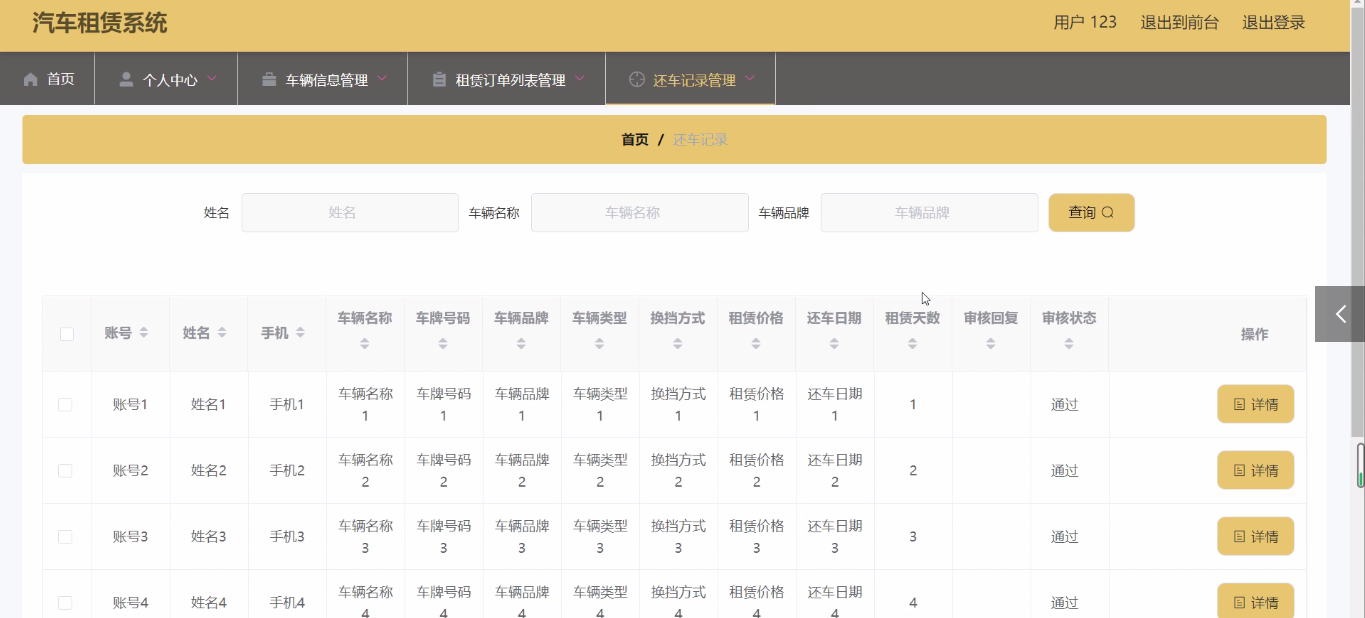The height and width of the screenshot is (618, 1365).
Task: Click the sort arrows in 账号 column header
Action: (x=144, y=333)
